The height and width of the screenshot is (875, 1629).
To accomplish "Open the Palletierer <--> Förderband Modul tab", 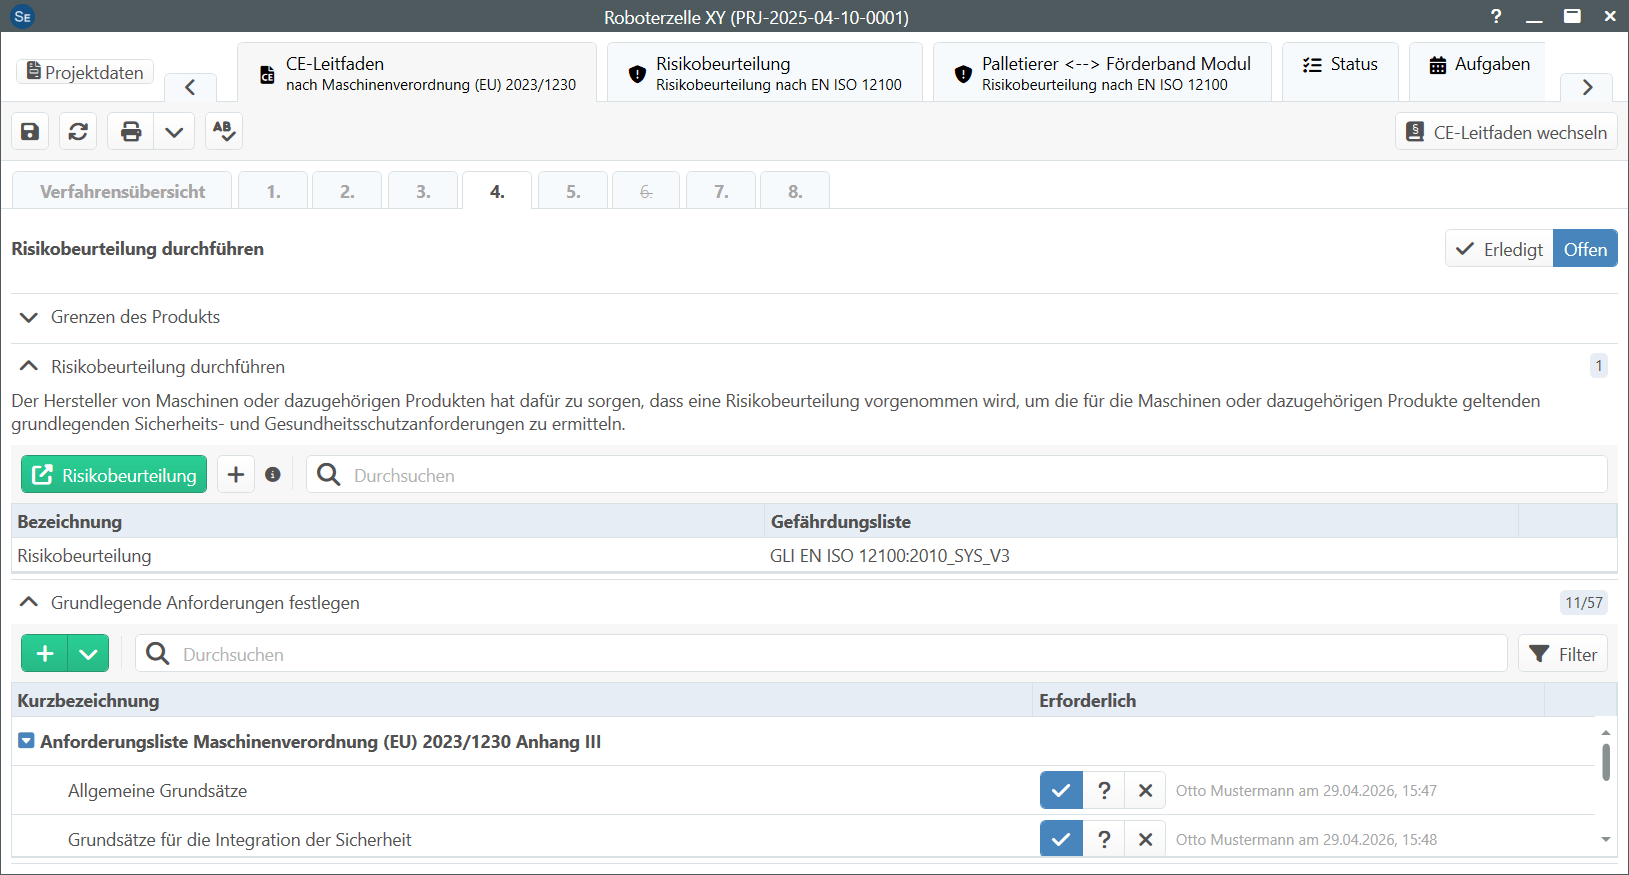I will pos(1102,73).
